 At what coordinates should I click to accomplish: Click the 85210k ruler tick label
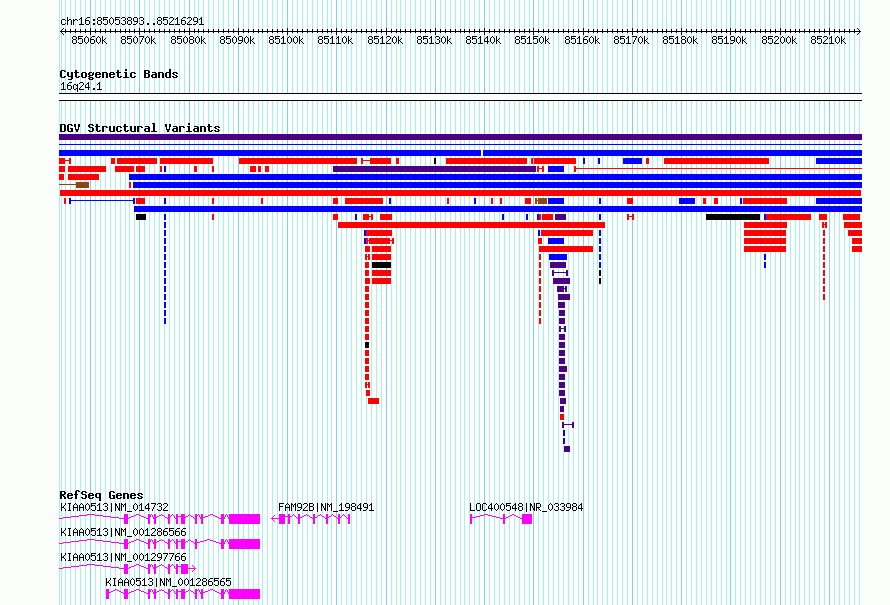click(828, 40)
